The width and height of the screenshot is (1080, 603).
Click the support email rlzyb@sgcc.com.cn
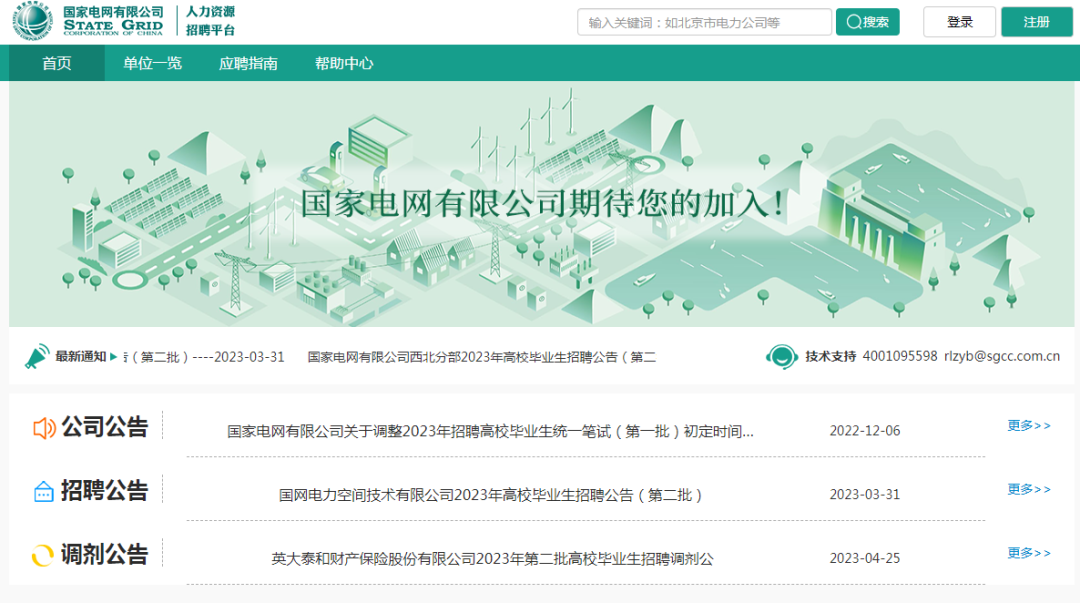click(1001, 356)
